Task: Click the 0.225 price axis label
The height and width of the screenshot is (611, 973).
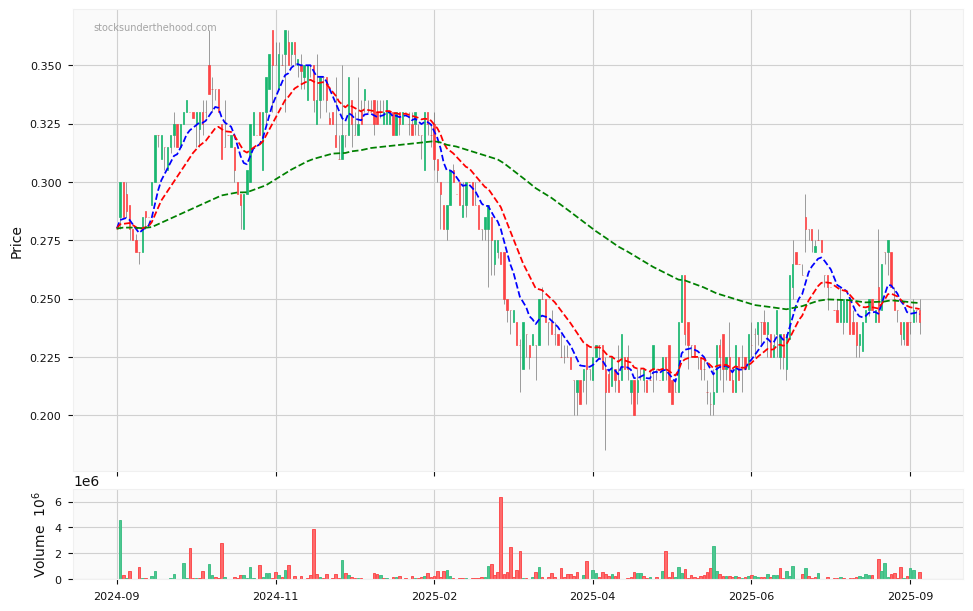Action: tap(43, 358)
